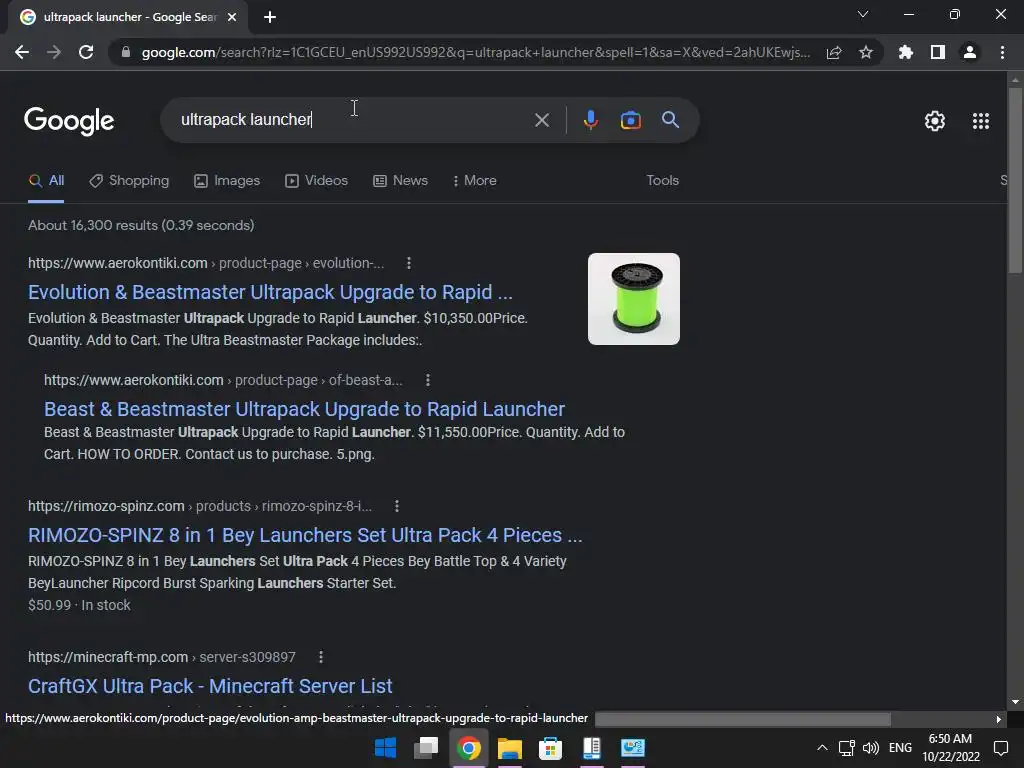Open options for the aerokontiki evolution result

pos(409,263)
